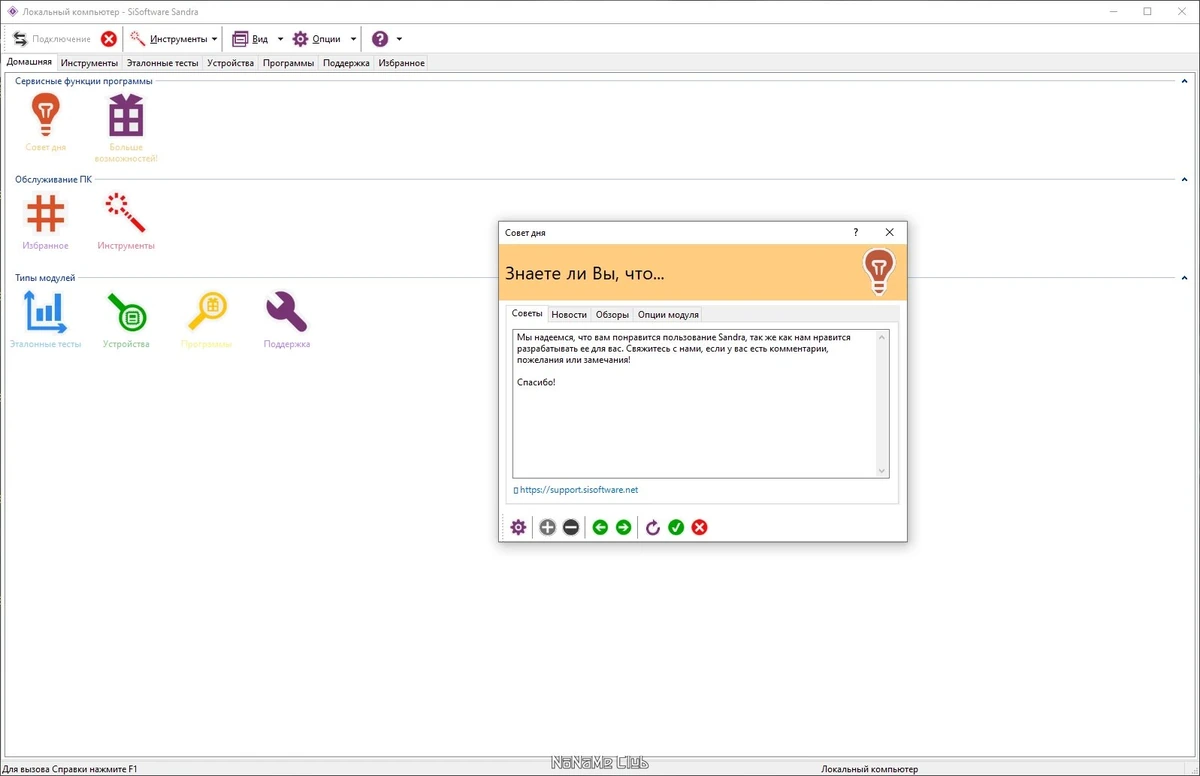Click the plus zoom-in icon in dialog
The height and width of the screenshot is (776, 1200).
tap(547, 527)
